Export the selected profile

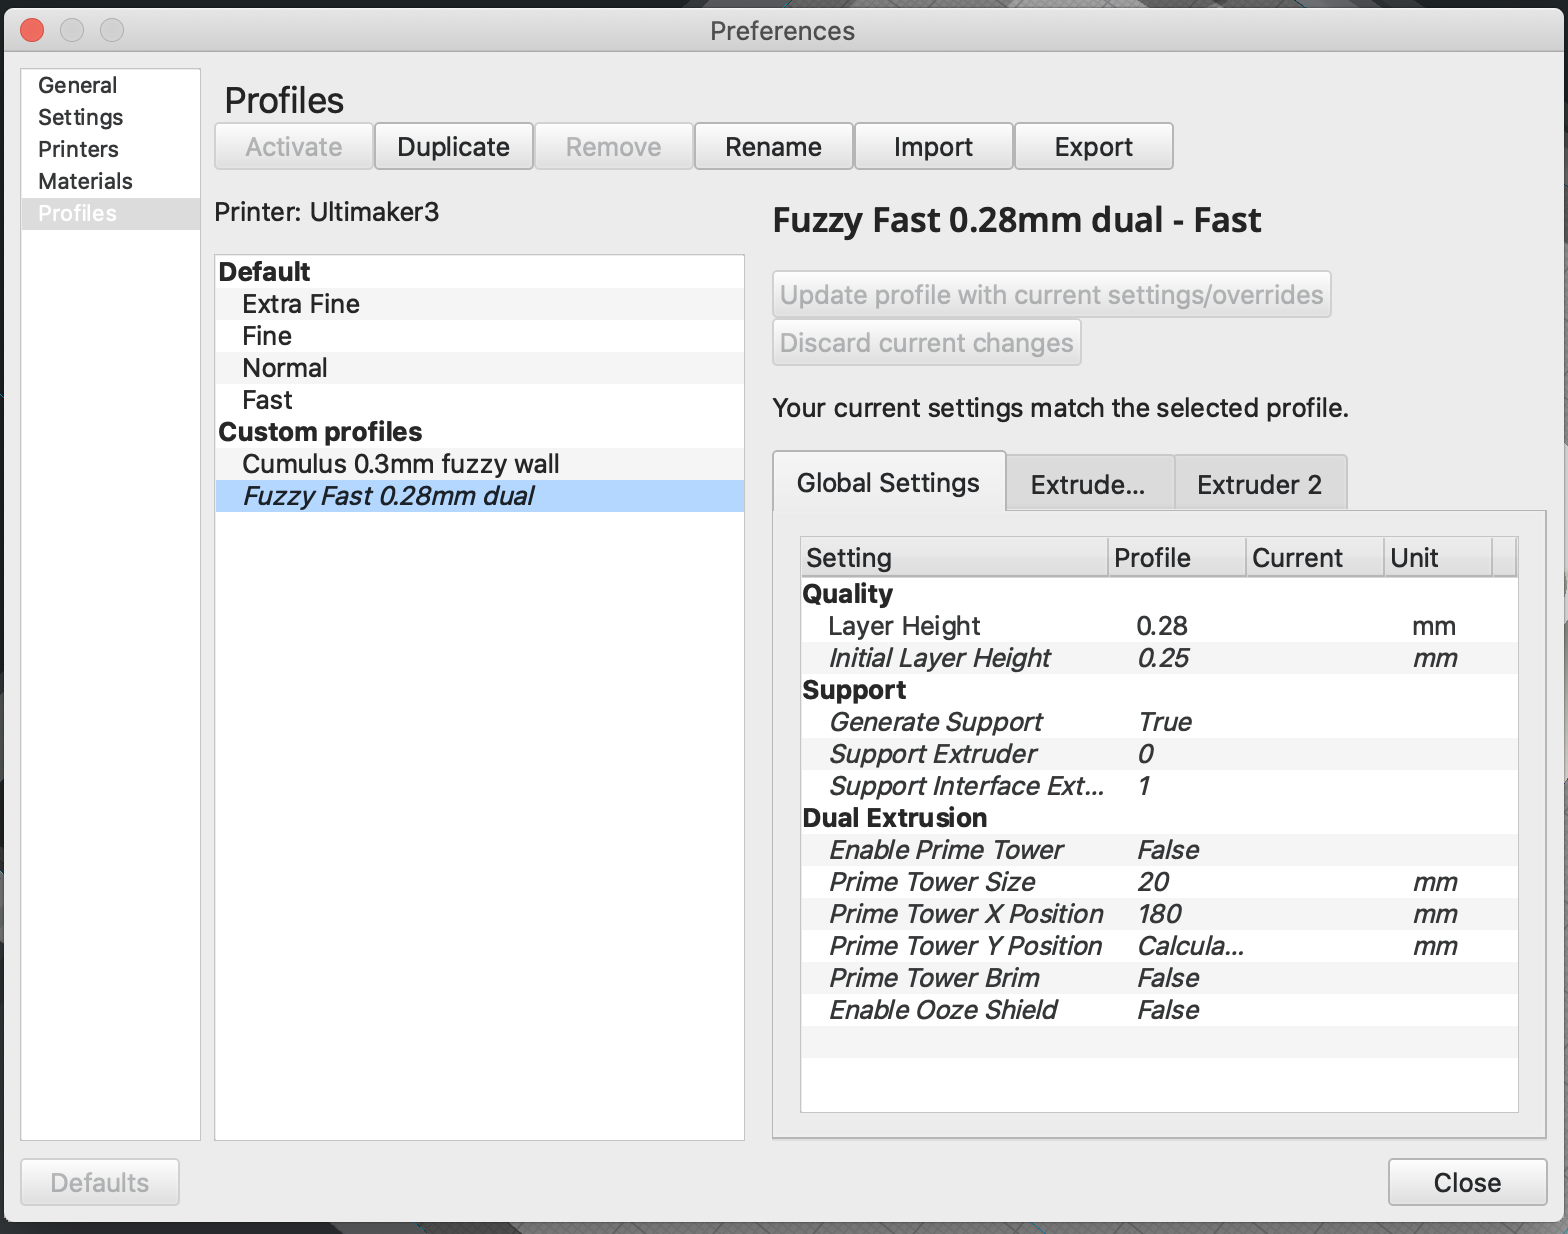pyautogui.click(x=1094, y=147)
